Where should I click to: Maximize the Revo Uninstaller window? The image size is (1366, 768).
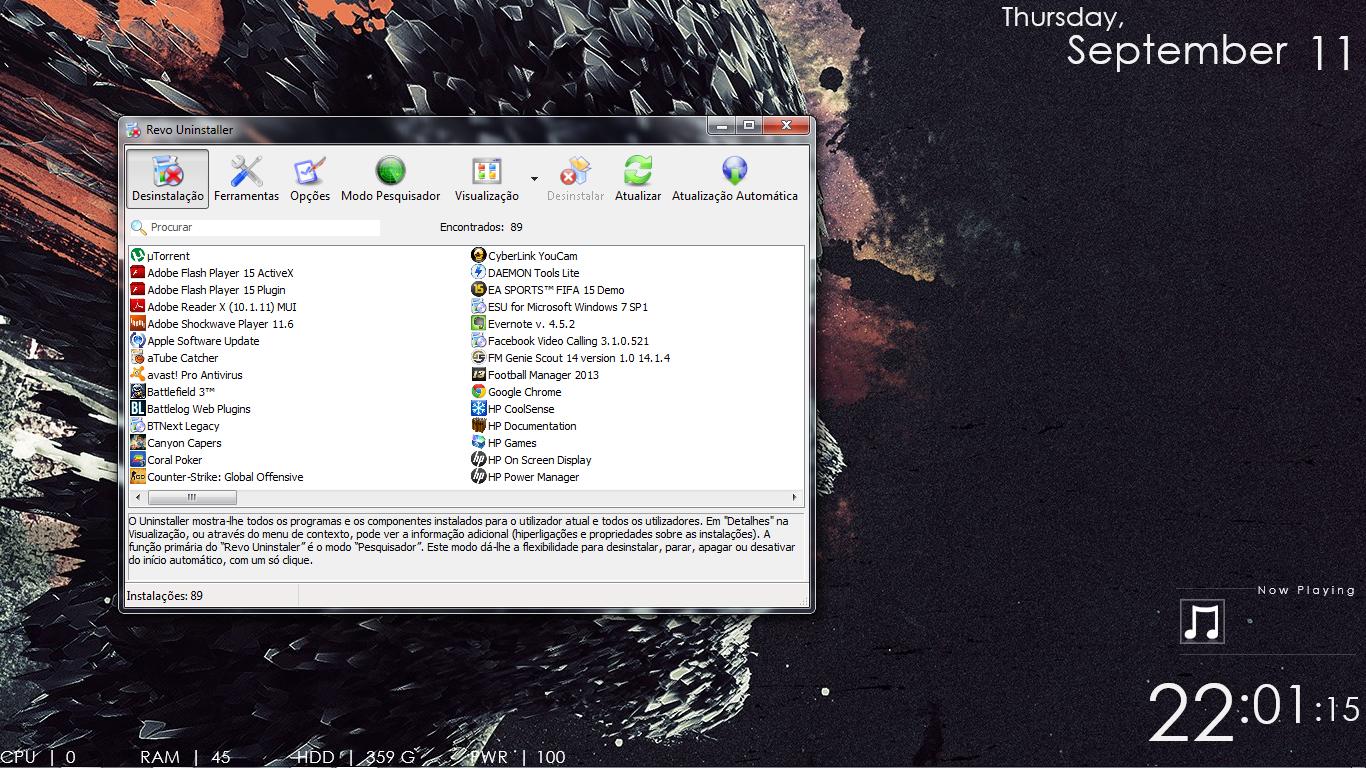[748, 126]
